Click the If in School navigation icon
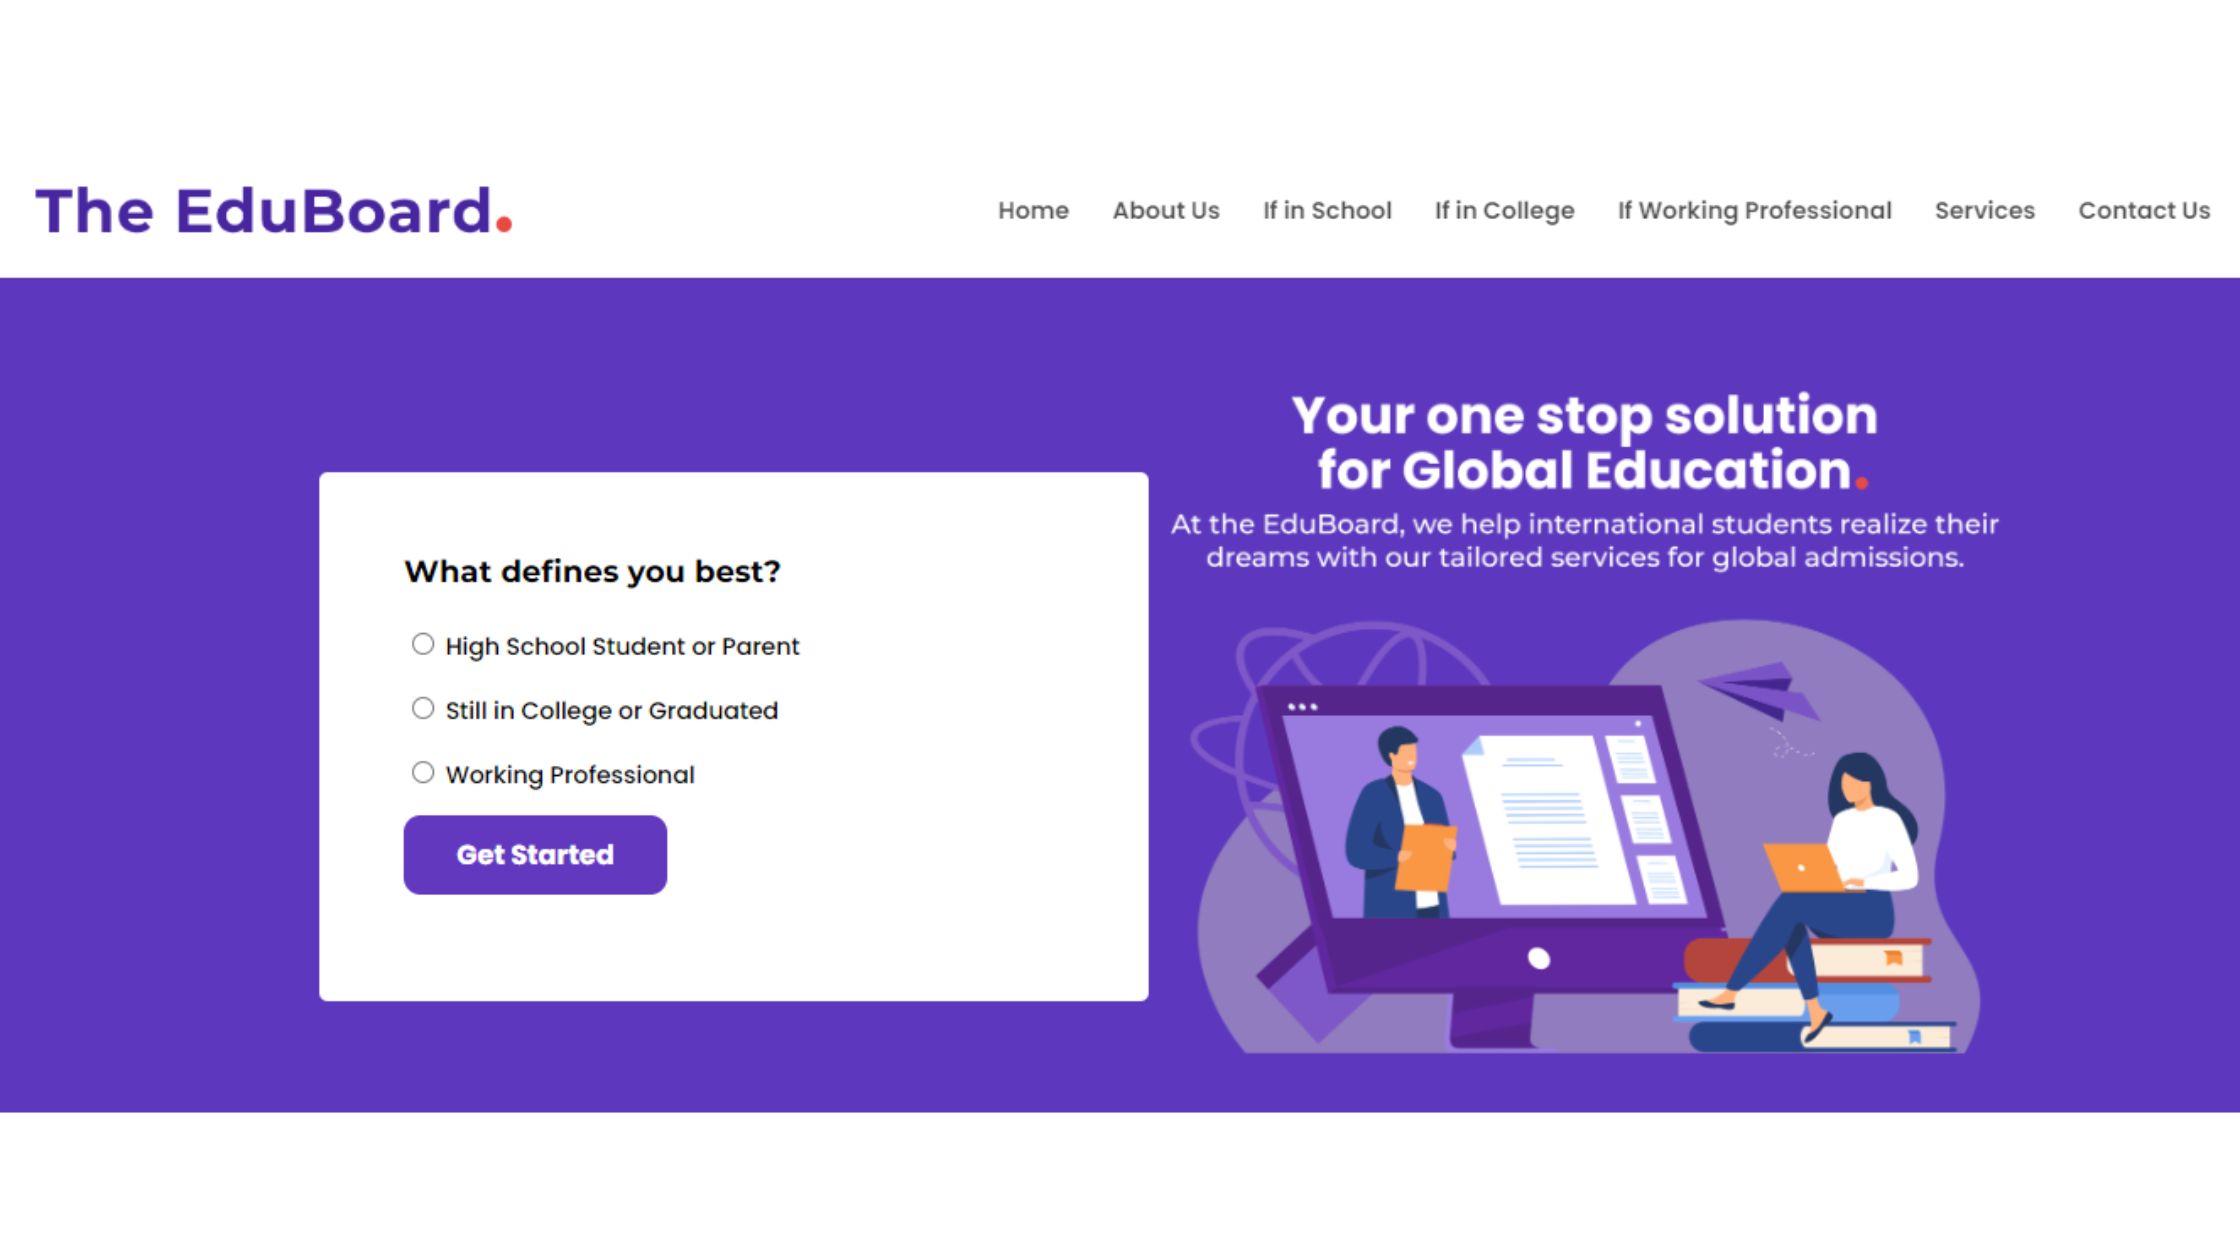 pos(1326,211)
